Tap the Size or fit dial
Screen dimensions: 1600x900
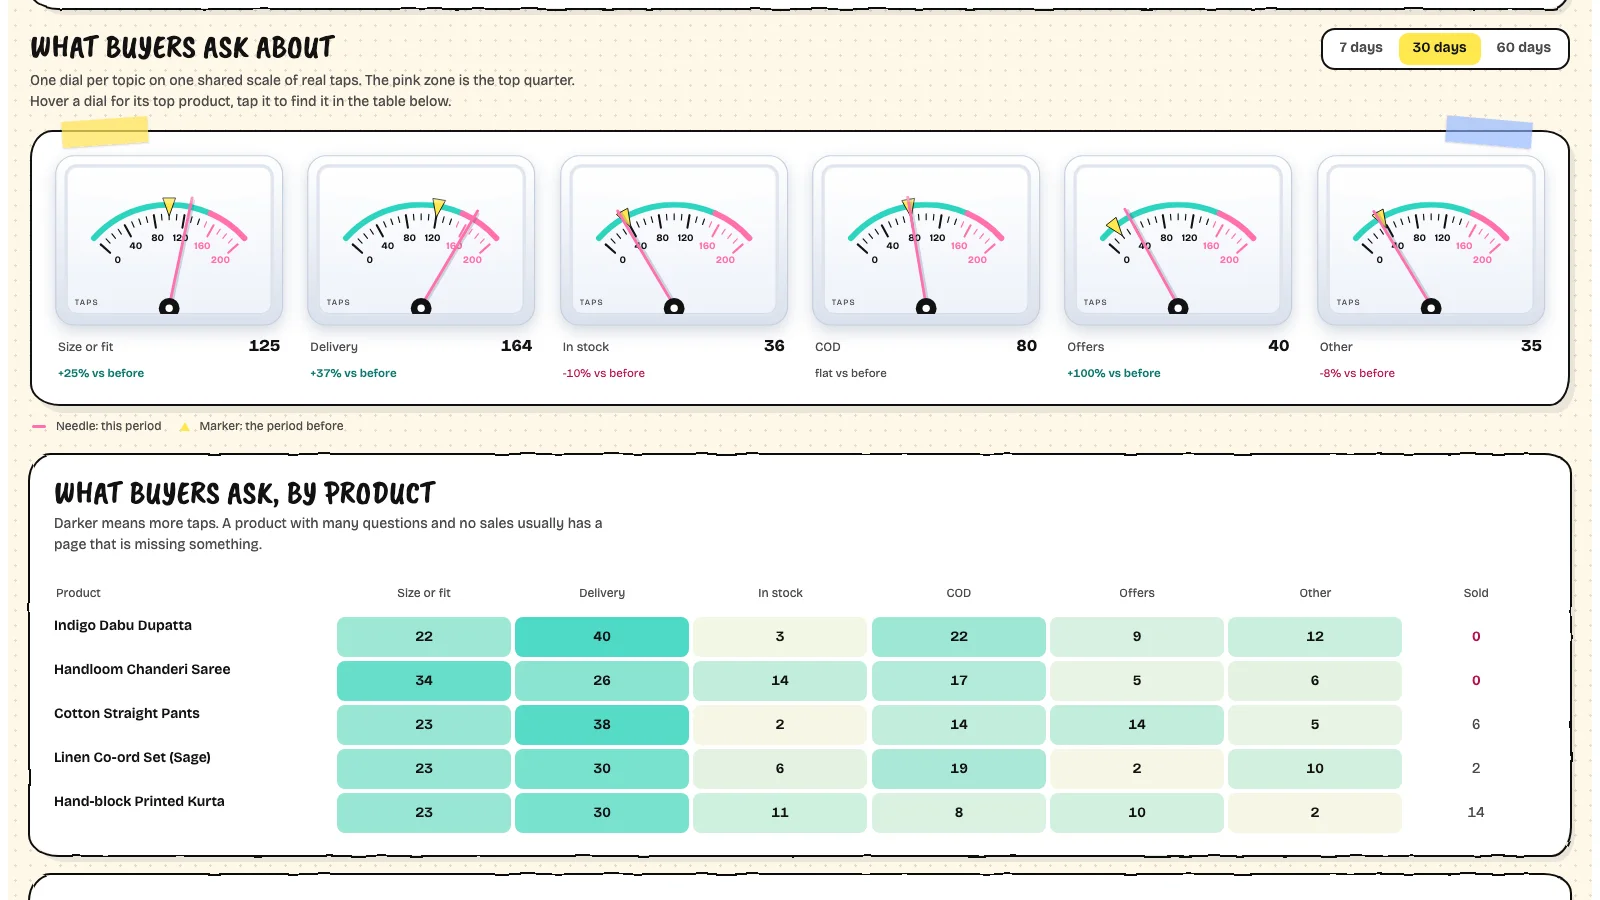pyautogui.click(x=169, y=241)
